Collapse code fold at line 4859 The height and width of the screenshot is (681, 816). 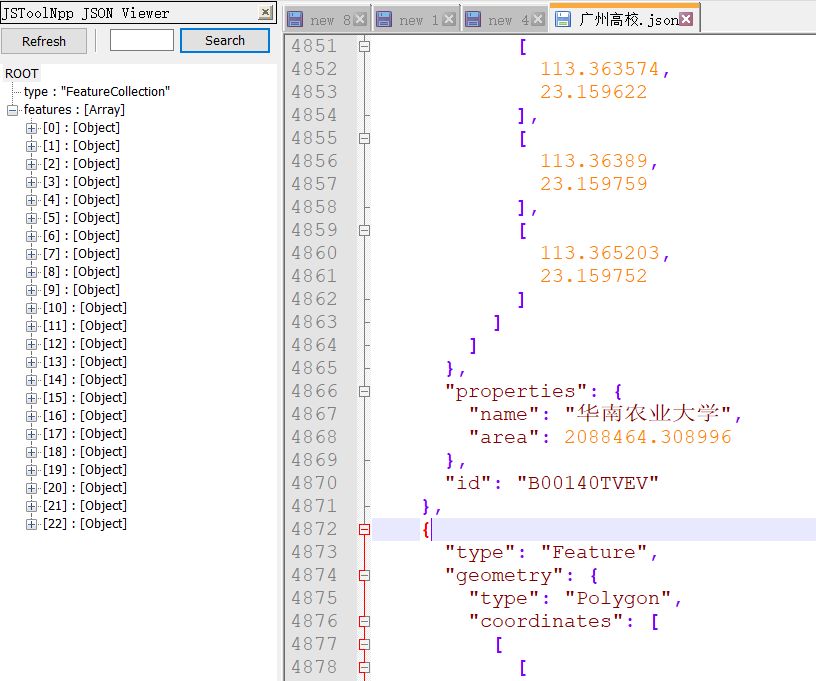coord(364,230)
